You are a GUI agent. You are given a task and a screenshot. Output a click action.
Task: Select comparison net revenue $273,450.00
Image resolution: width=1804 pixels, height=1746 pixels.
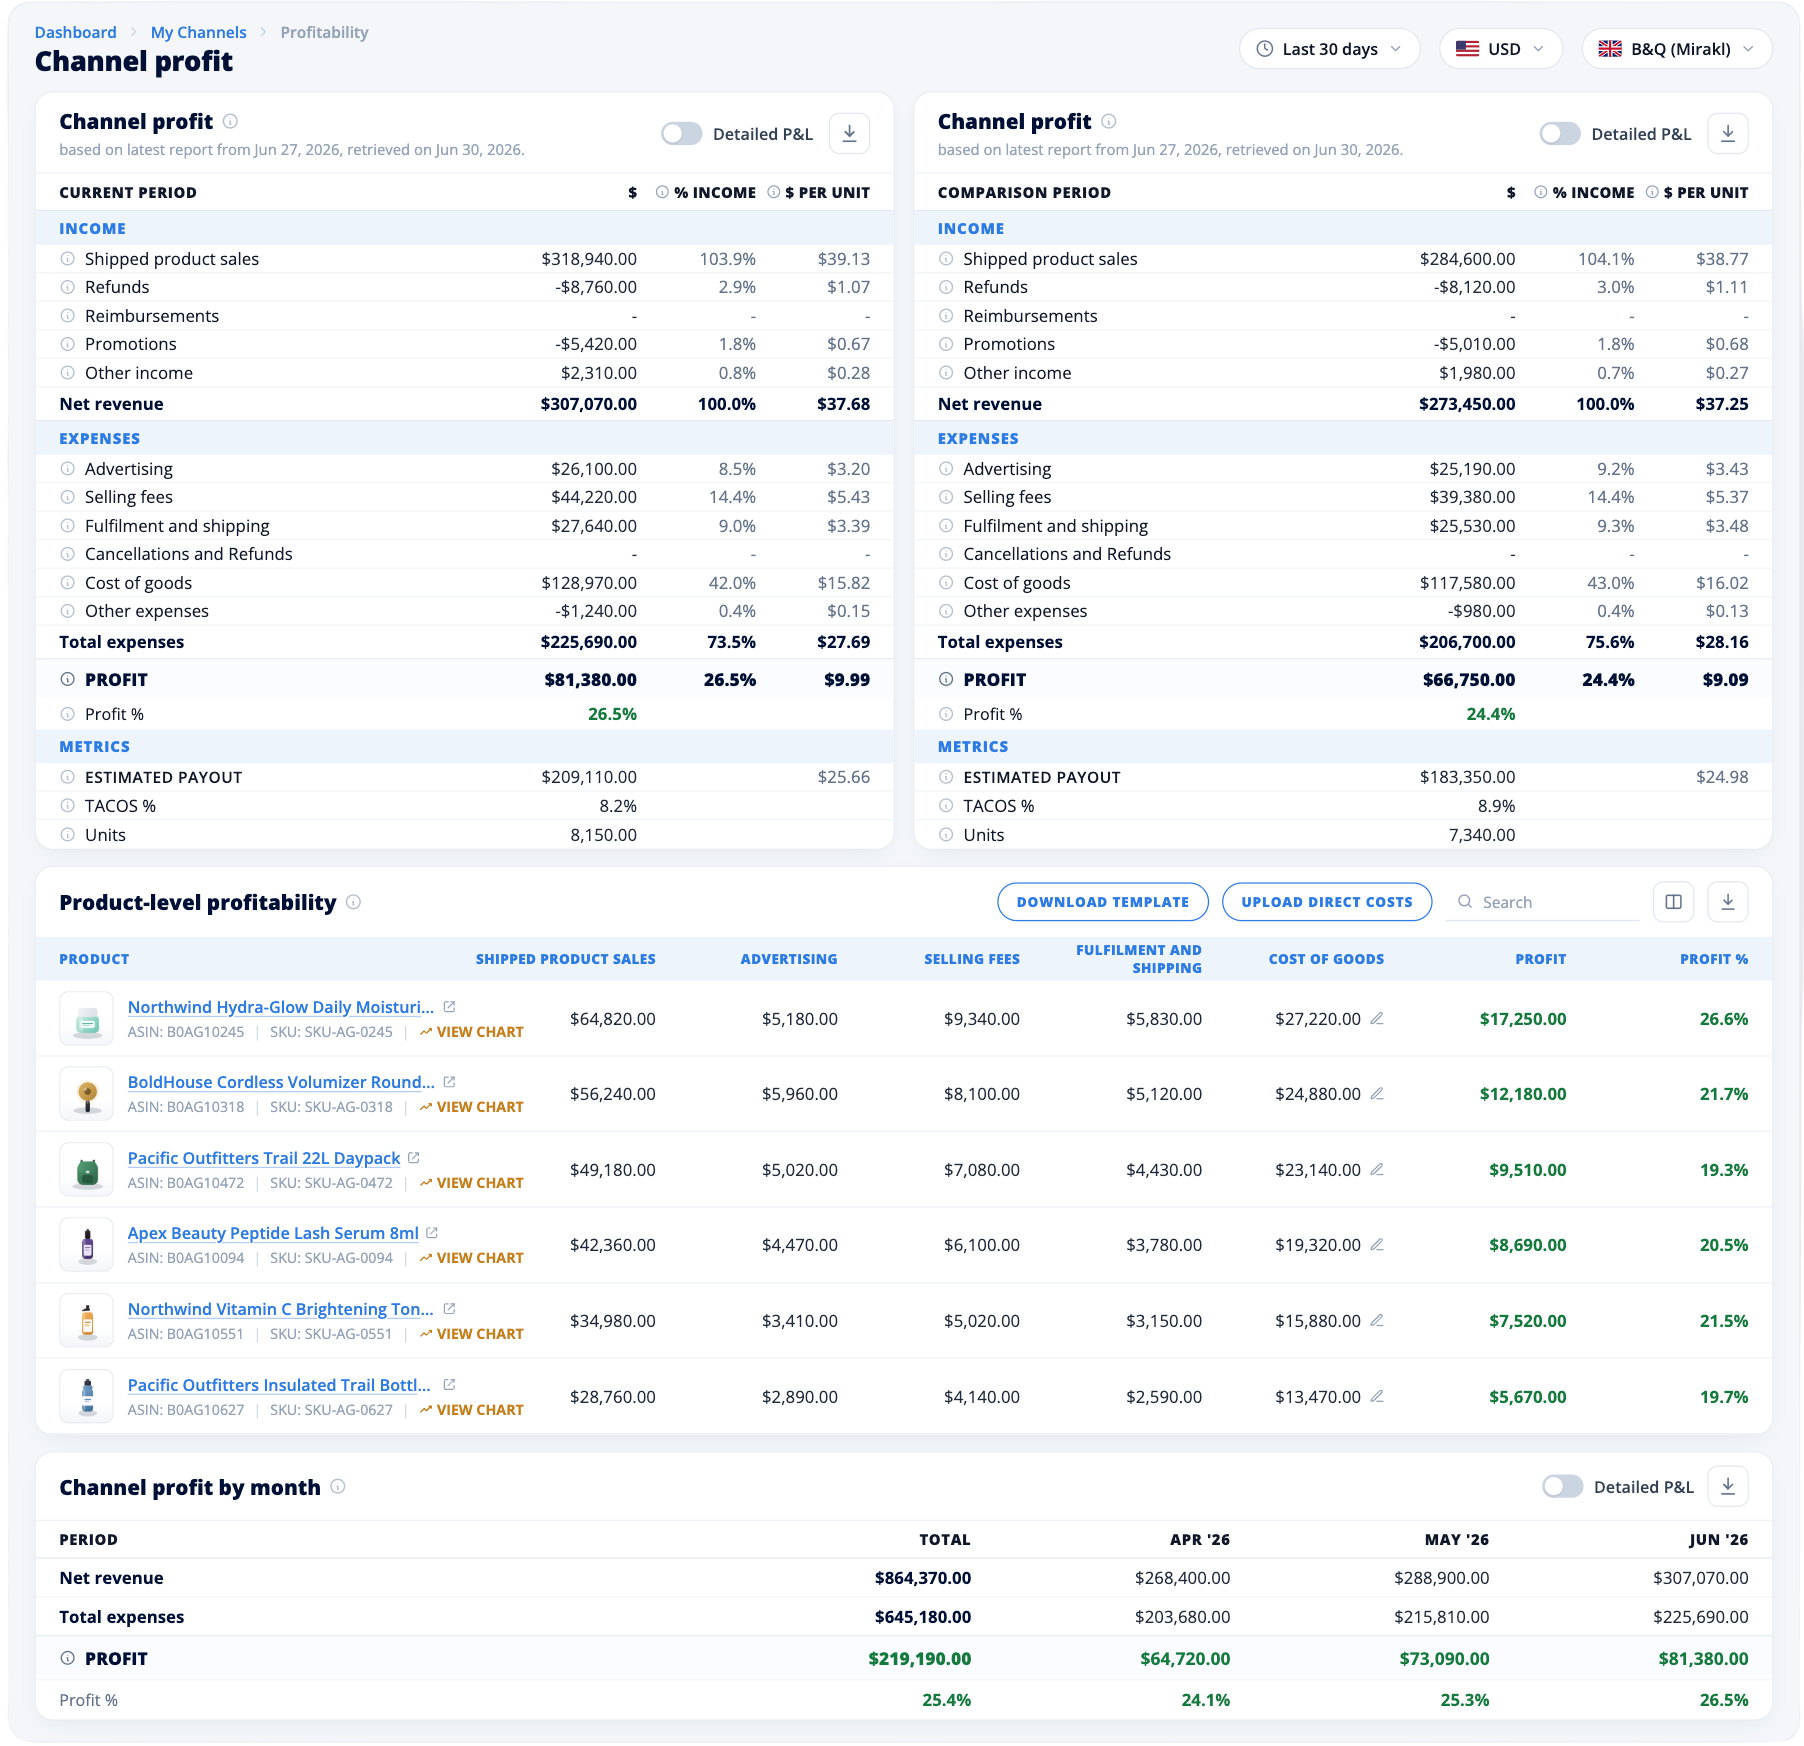click(x=1467, y=404)
